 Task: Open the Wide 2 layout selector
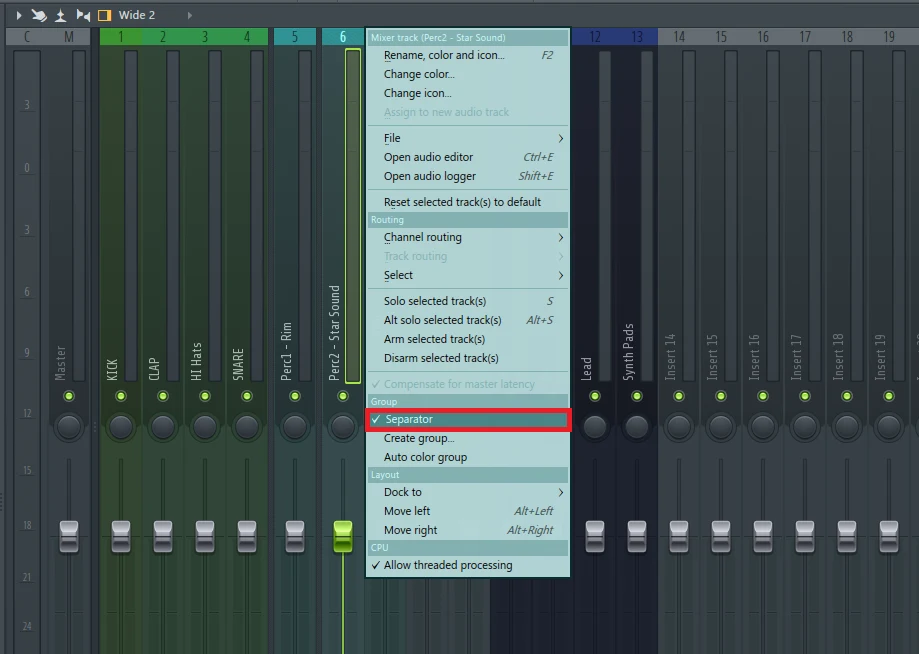[137, 15]
